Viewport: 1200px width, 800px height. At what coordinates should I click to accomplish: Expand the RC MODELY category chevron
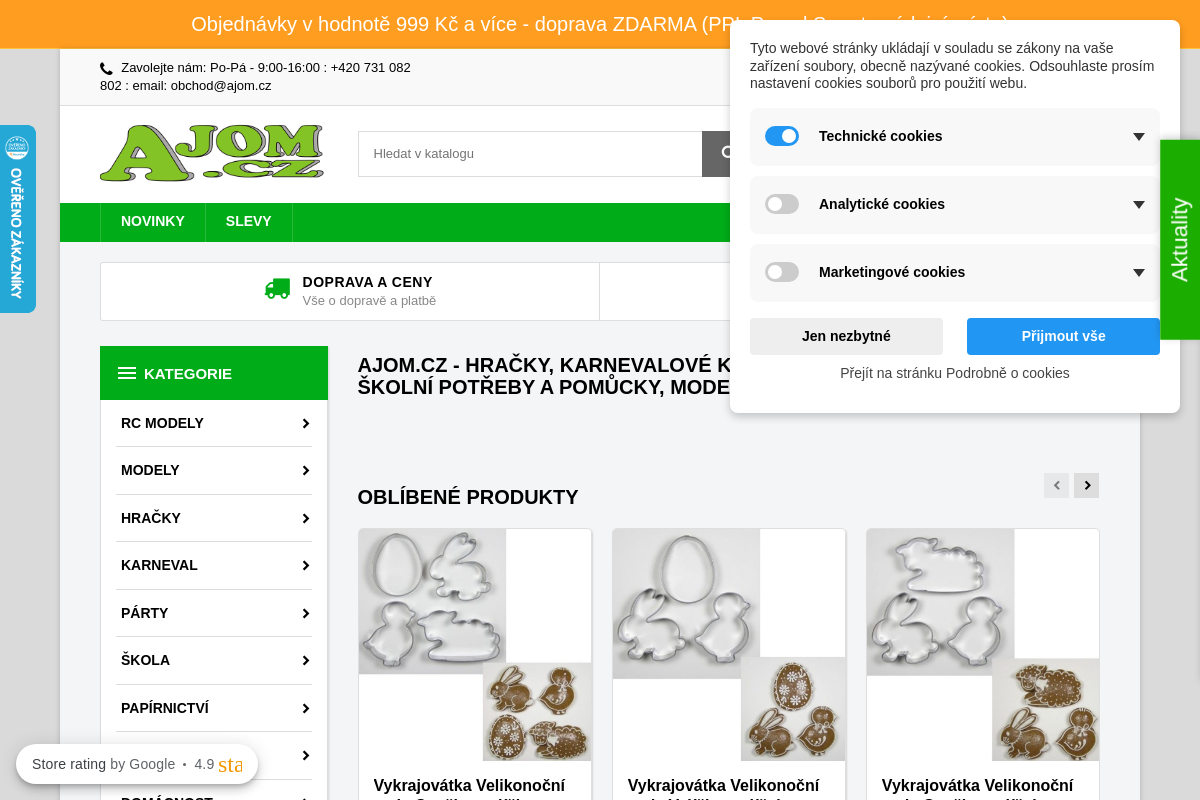pos(306,424)
